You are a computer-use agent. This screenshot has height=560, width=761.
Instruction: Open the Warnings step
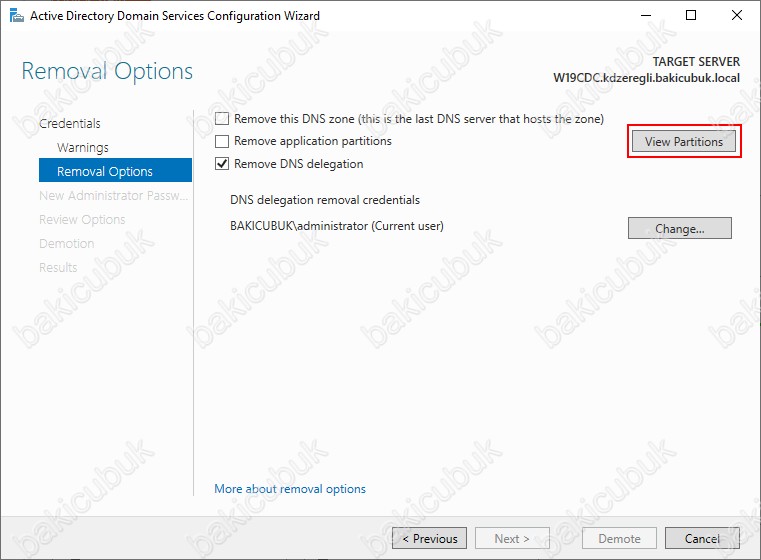pyautogui.click(x=83, y=148)
